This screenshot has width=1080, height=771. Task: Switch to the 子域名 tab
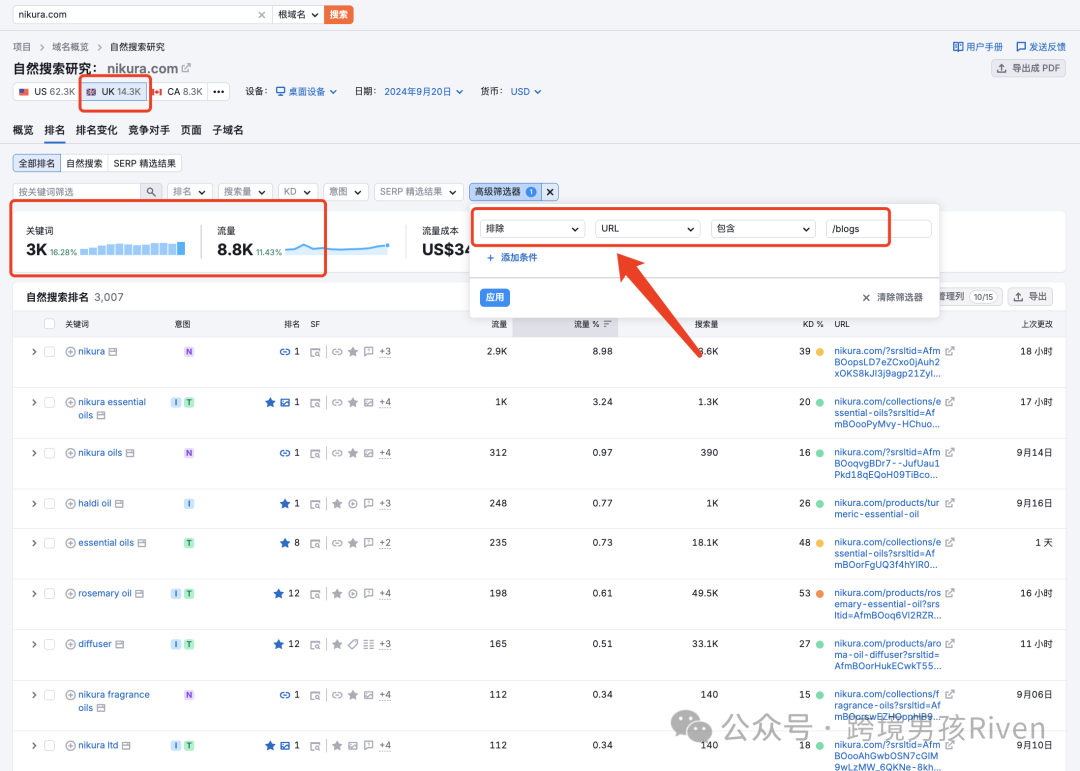[228, 130]
